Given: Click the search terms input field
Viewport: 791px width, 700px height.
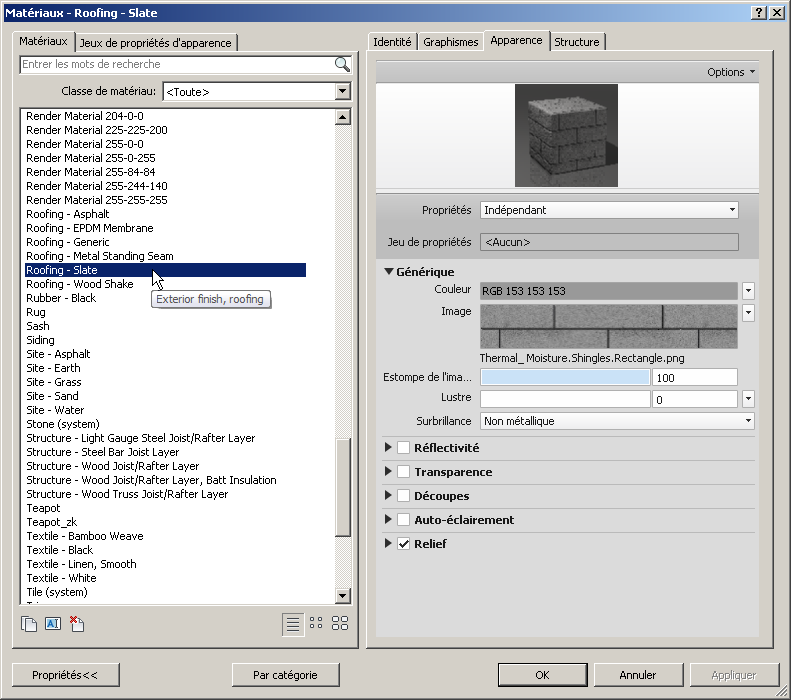Looking at the screenshot, I should point(178,65).
